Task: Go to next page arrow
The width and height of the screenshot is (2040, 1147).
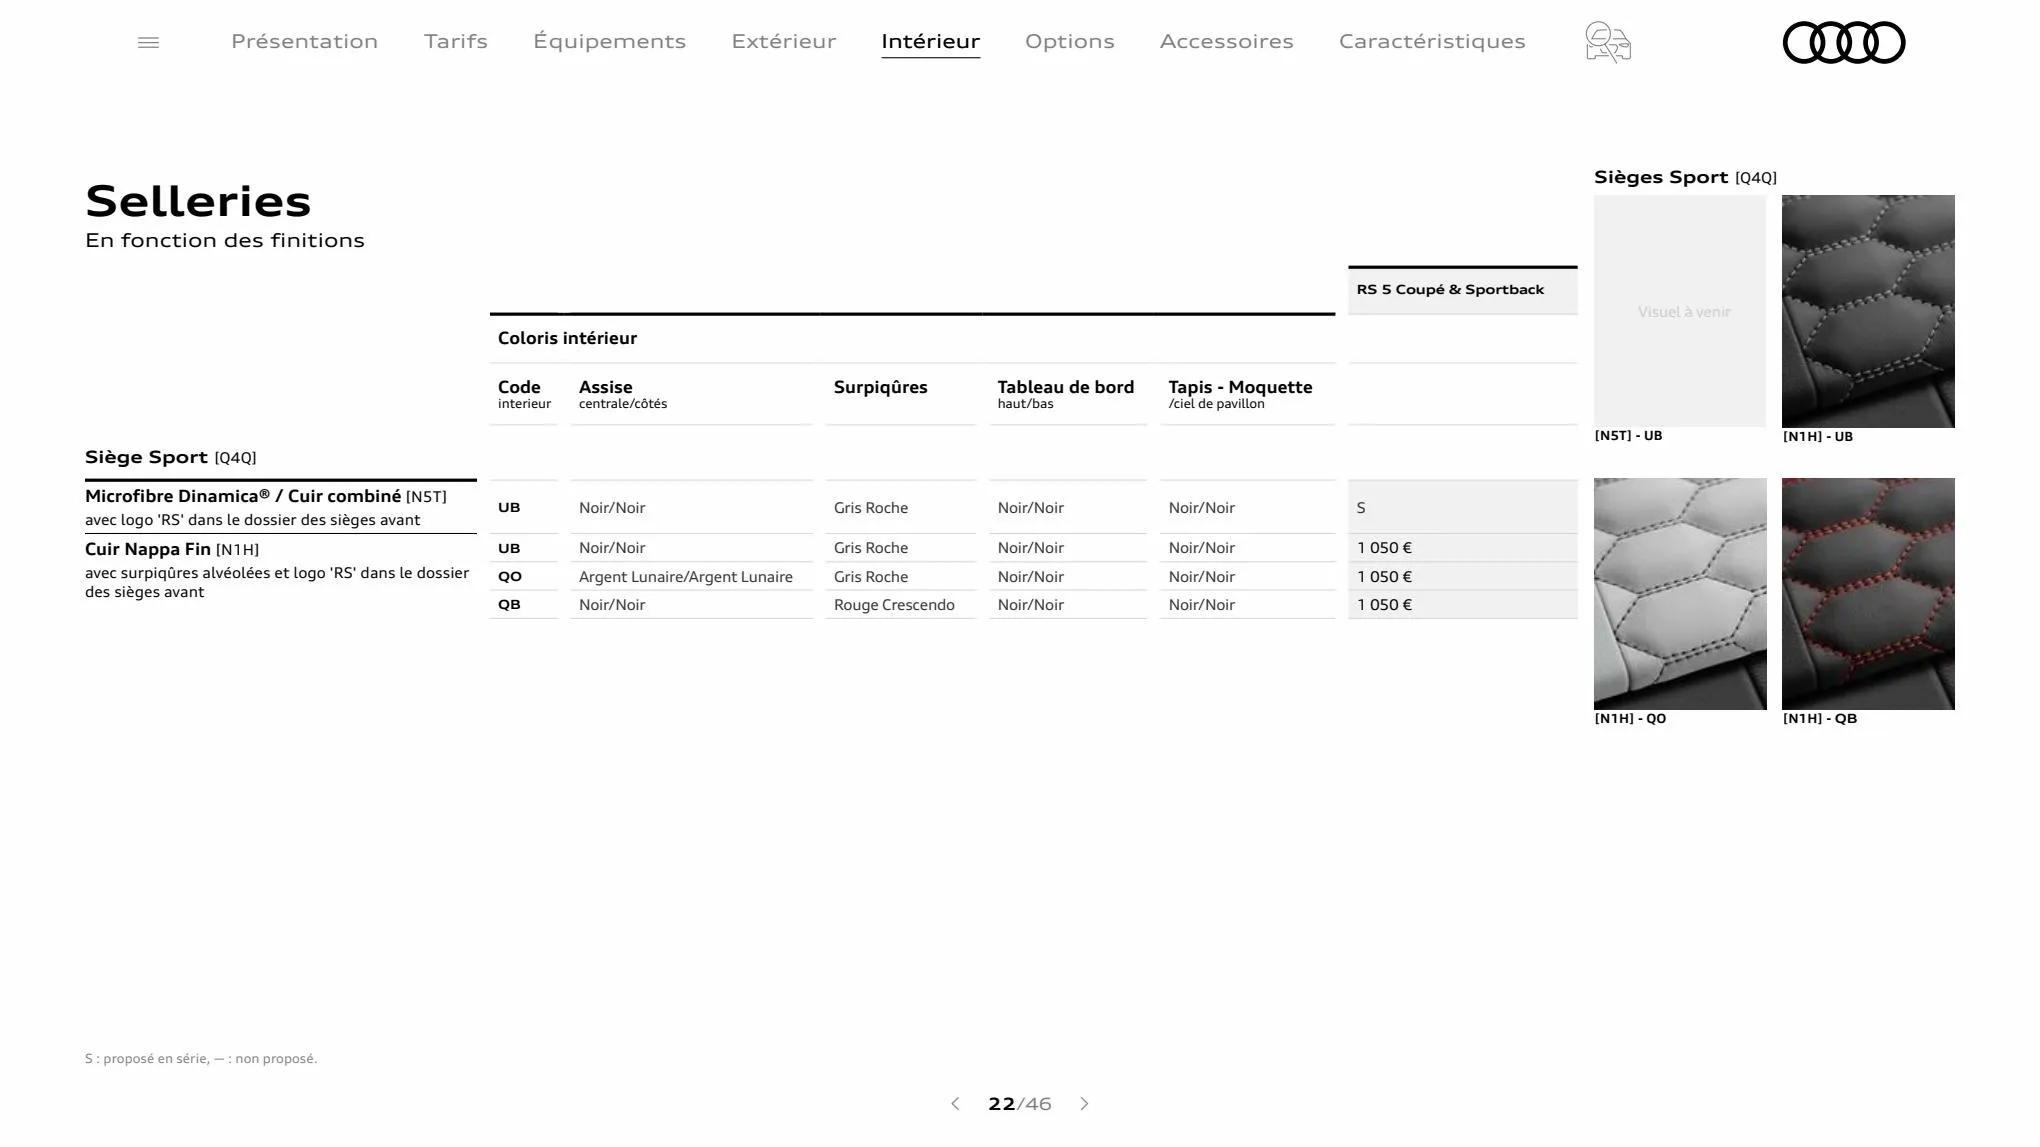Action: click(x=1084, y=1104)
